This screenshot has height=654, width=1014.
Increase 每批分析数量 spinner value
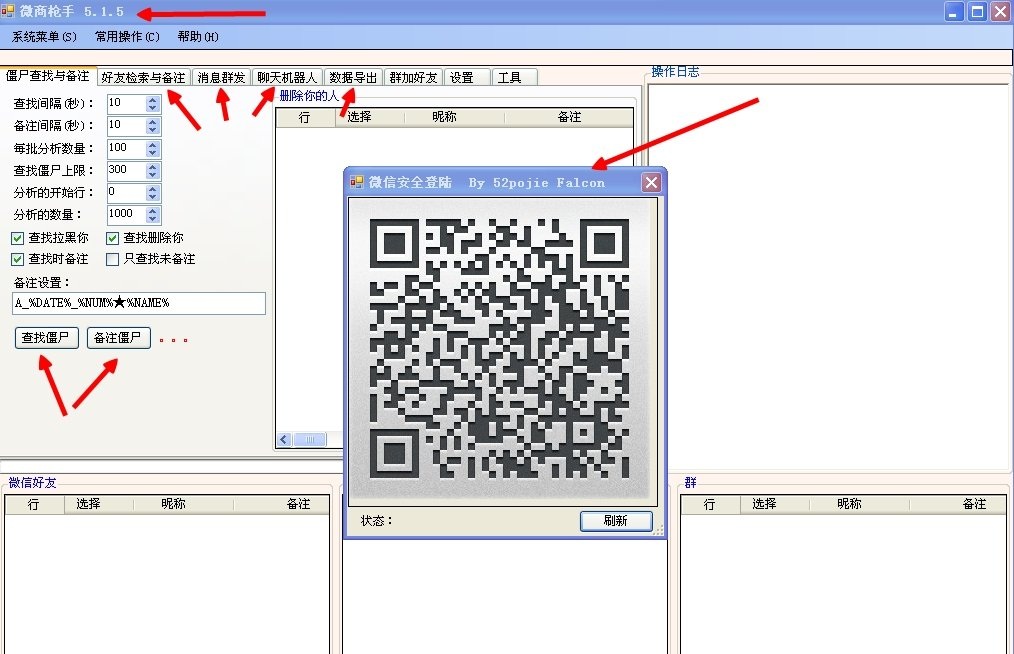pos(153,145)
